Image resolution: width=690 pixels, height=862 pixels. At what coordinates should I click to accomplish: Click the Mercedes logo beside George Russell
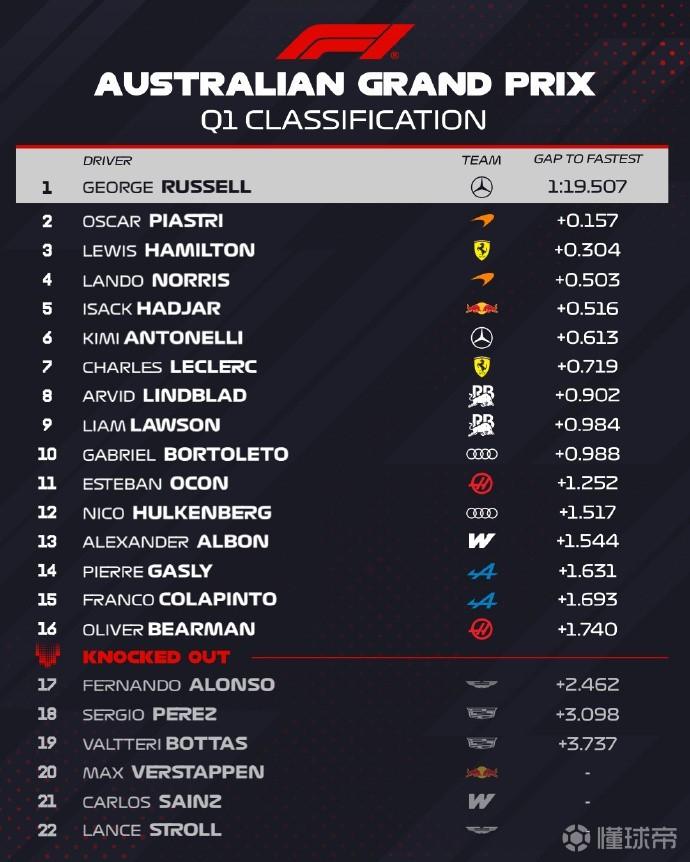[x=481, y=187]
